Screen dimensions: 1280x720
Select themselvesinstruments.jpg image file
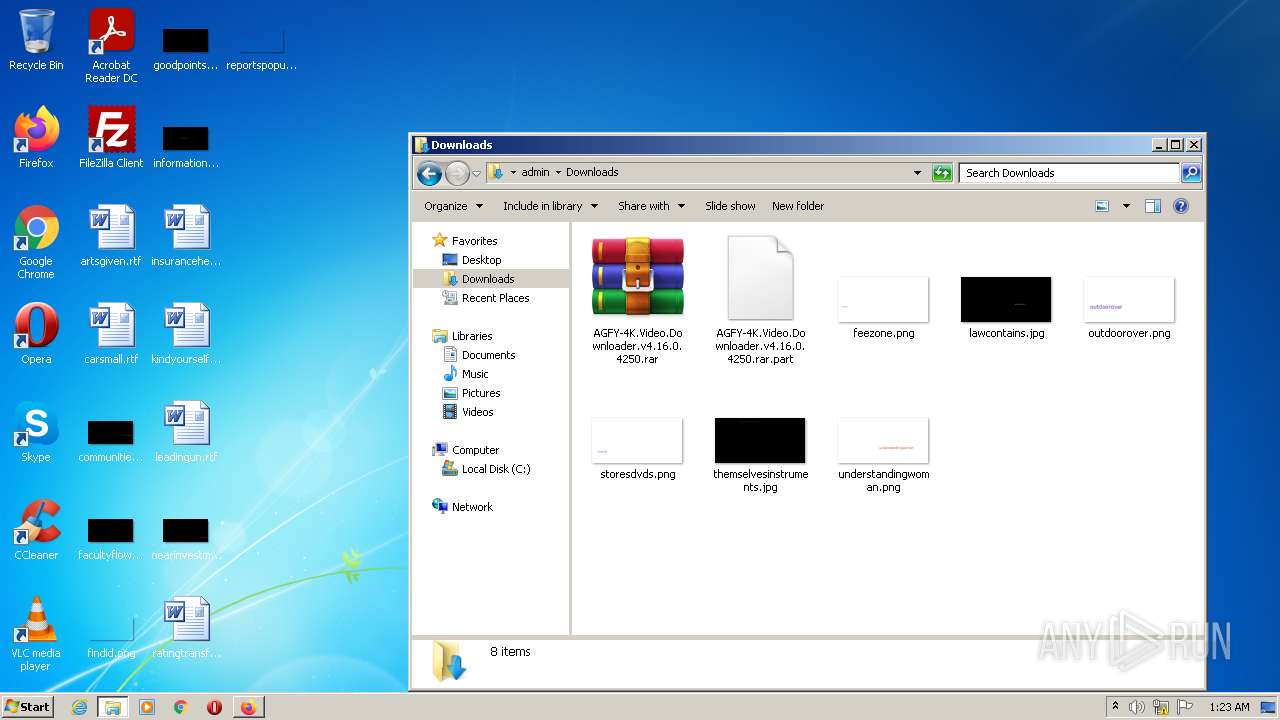click(760, 455)
